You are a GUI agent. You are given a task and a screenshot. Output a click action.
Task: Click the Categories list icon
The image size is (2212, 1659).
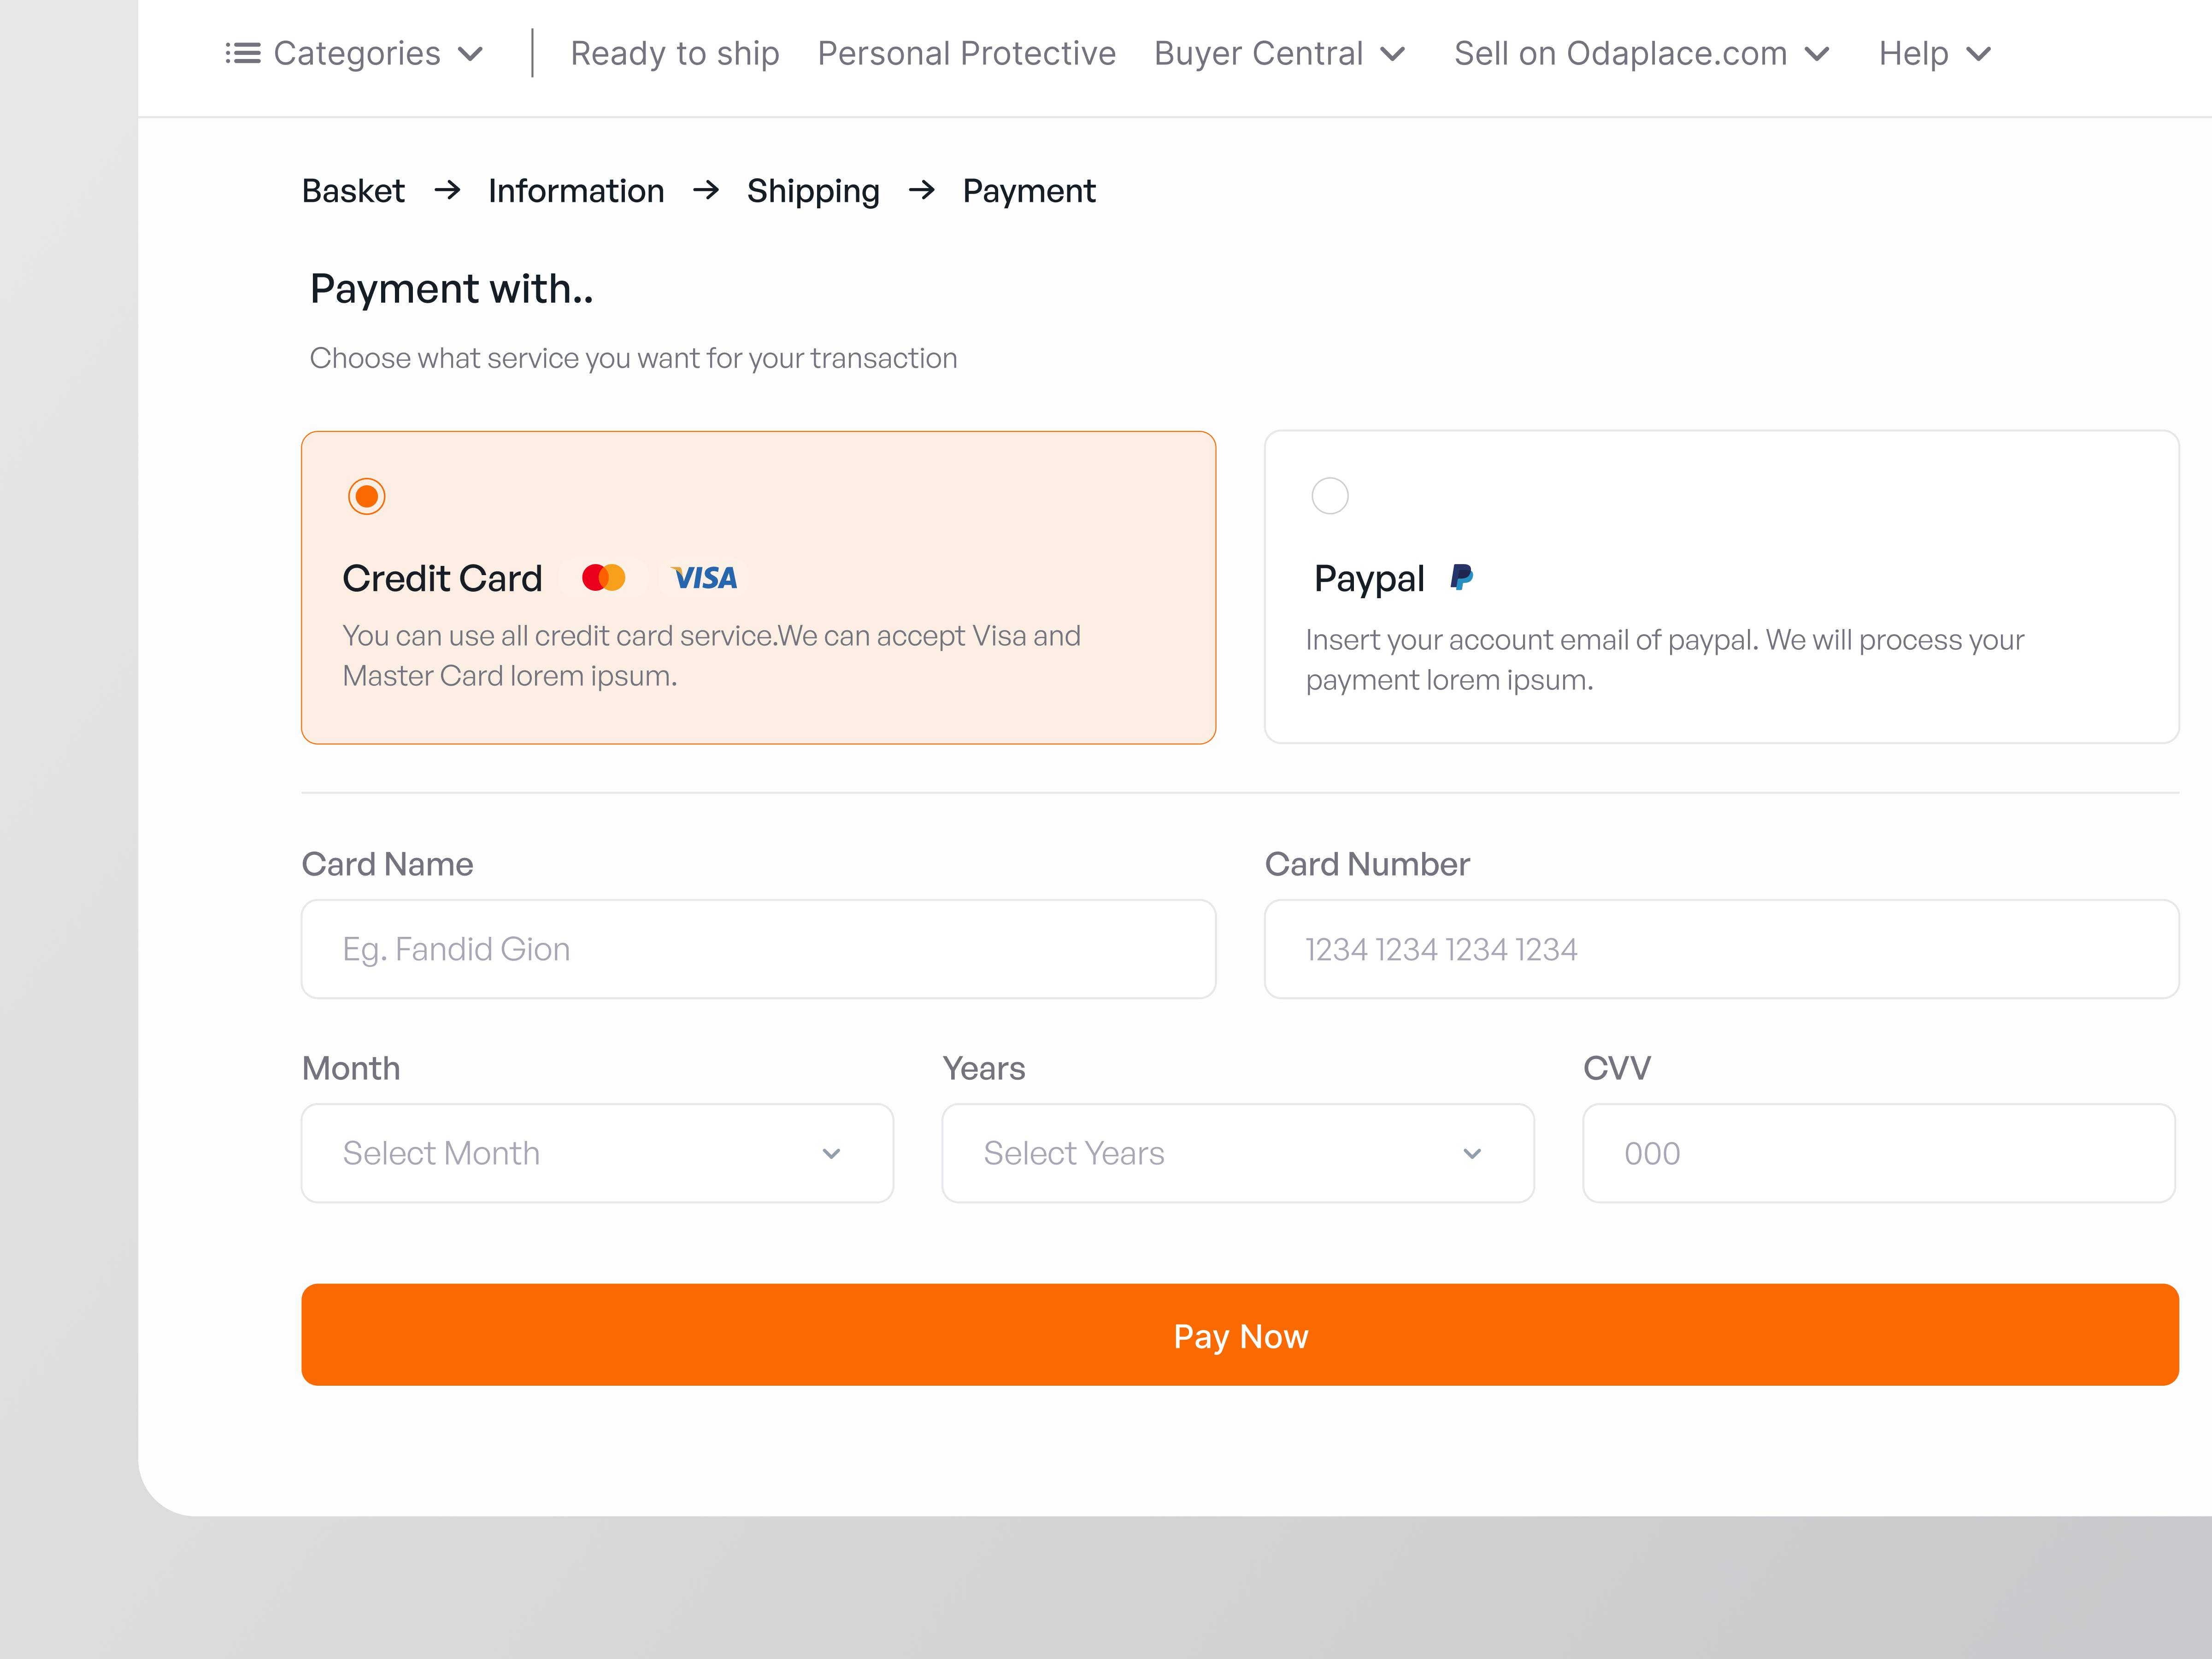coord(242,53)
